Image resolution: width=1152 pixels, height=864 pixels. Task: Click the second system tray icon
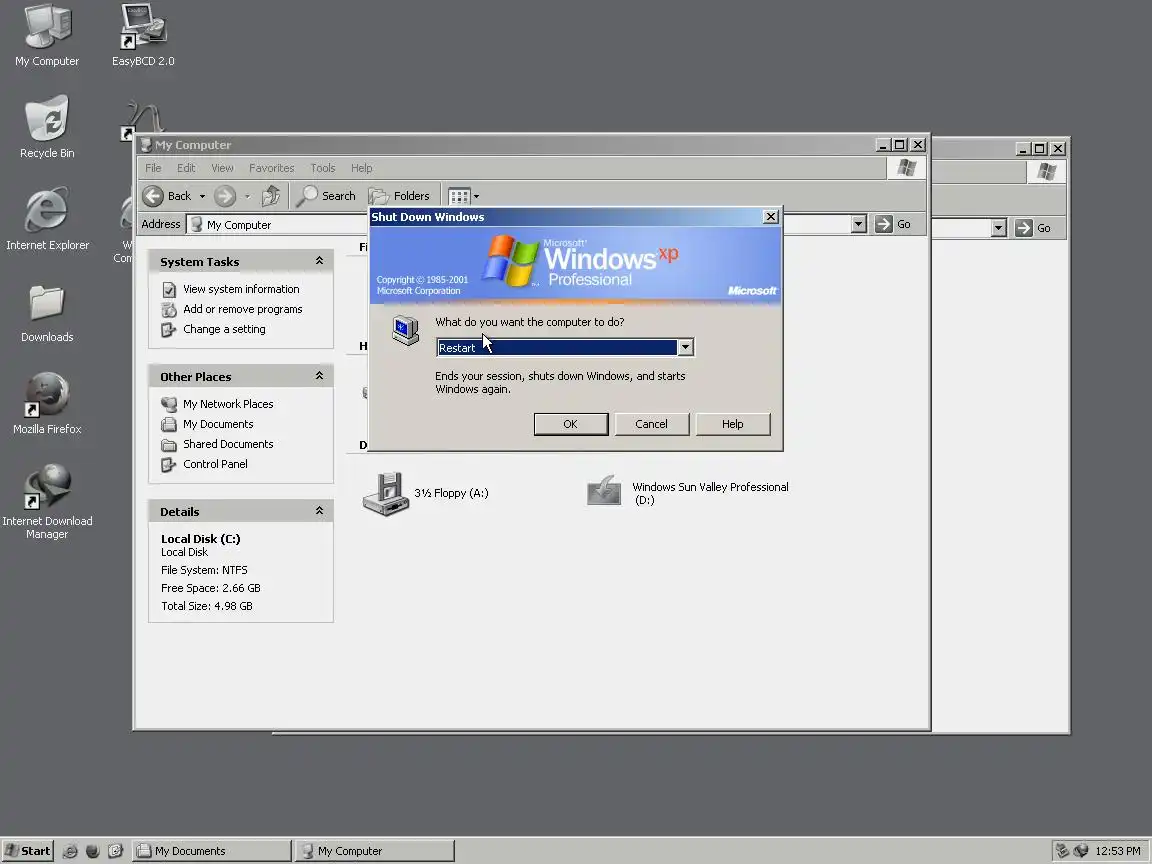1081,851
